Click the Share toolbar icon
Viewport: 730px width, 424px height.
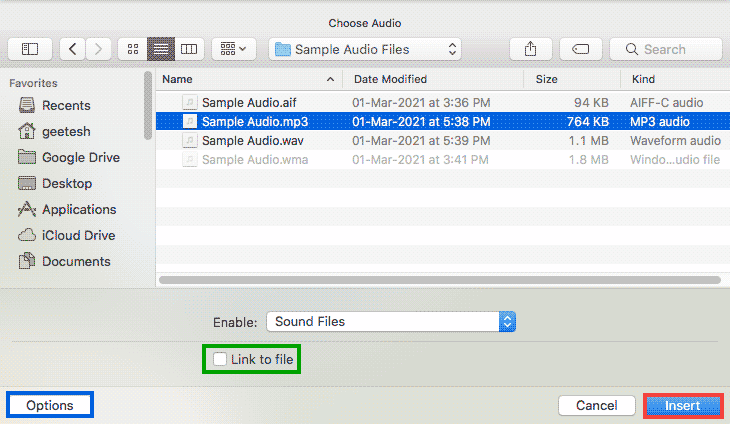(x=531, y=49)
